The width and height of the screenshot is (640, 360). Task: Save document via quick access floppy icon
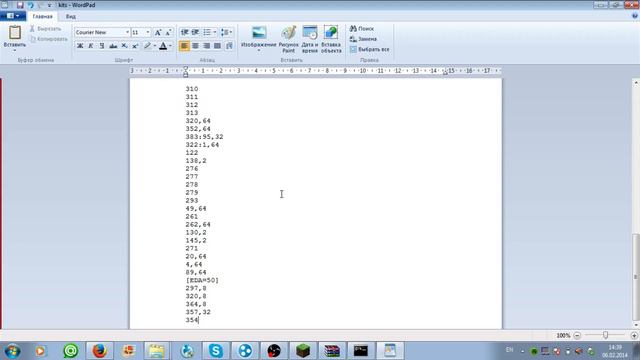[x=20, y=5]
